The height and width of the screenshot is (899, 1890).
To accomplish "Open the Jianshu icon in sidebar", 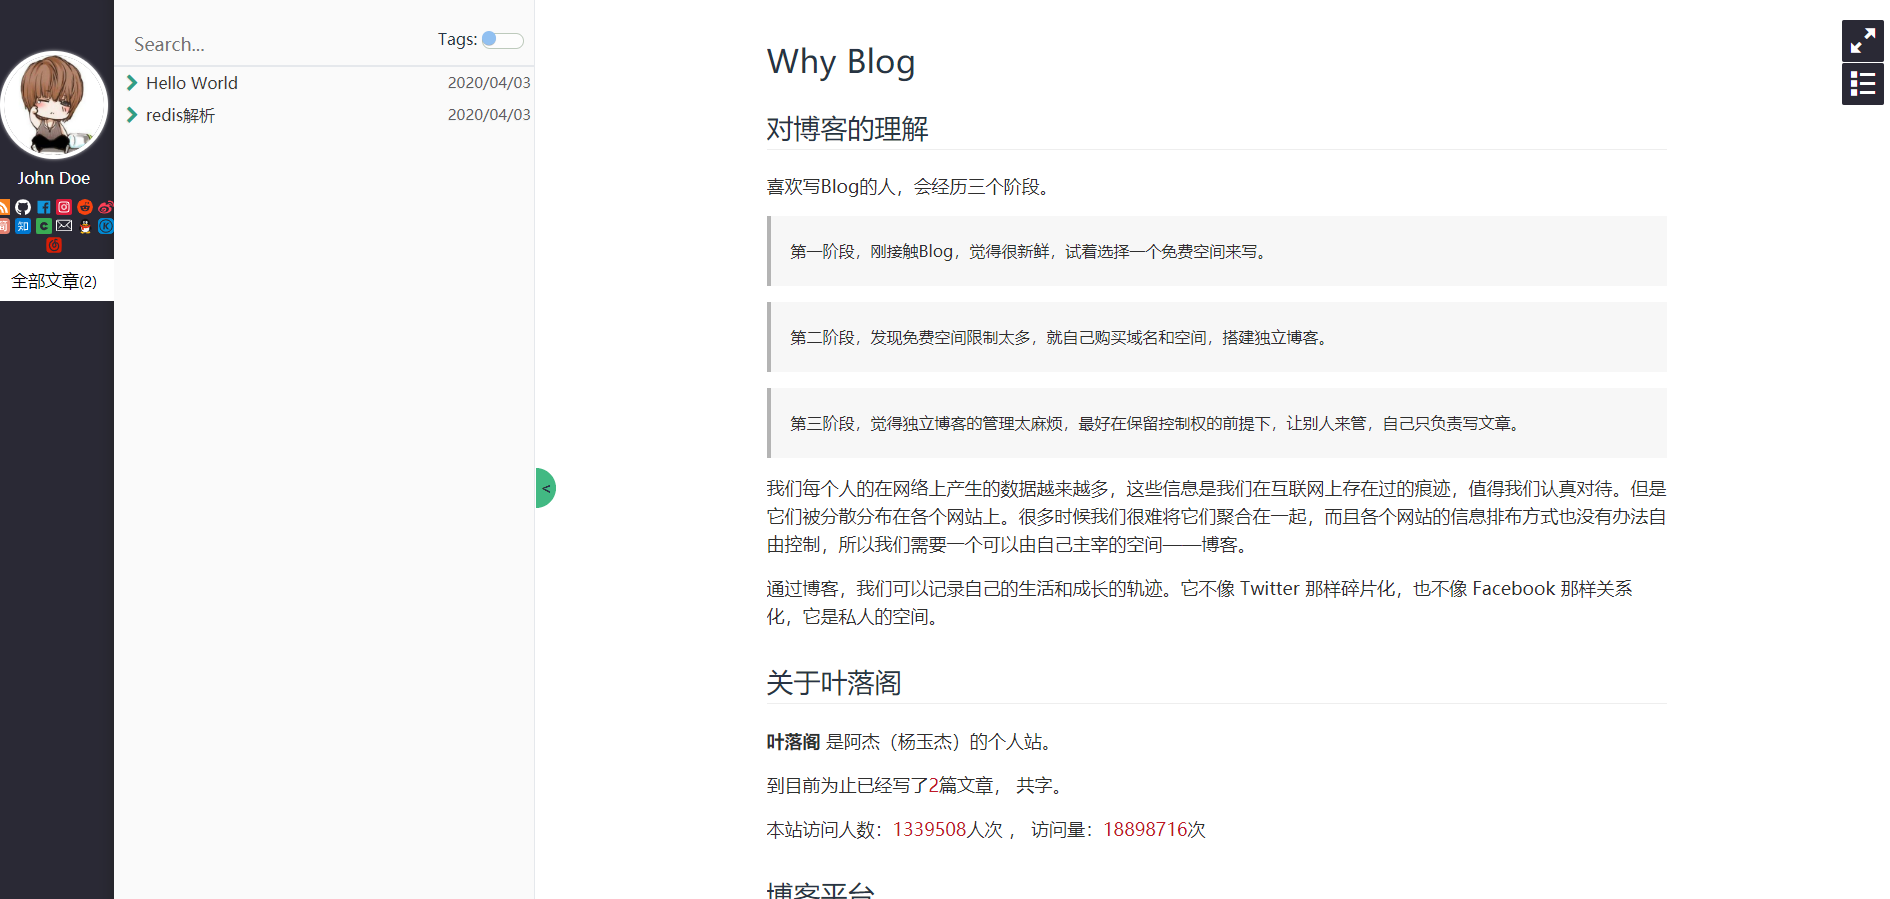I will 5,226.
